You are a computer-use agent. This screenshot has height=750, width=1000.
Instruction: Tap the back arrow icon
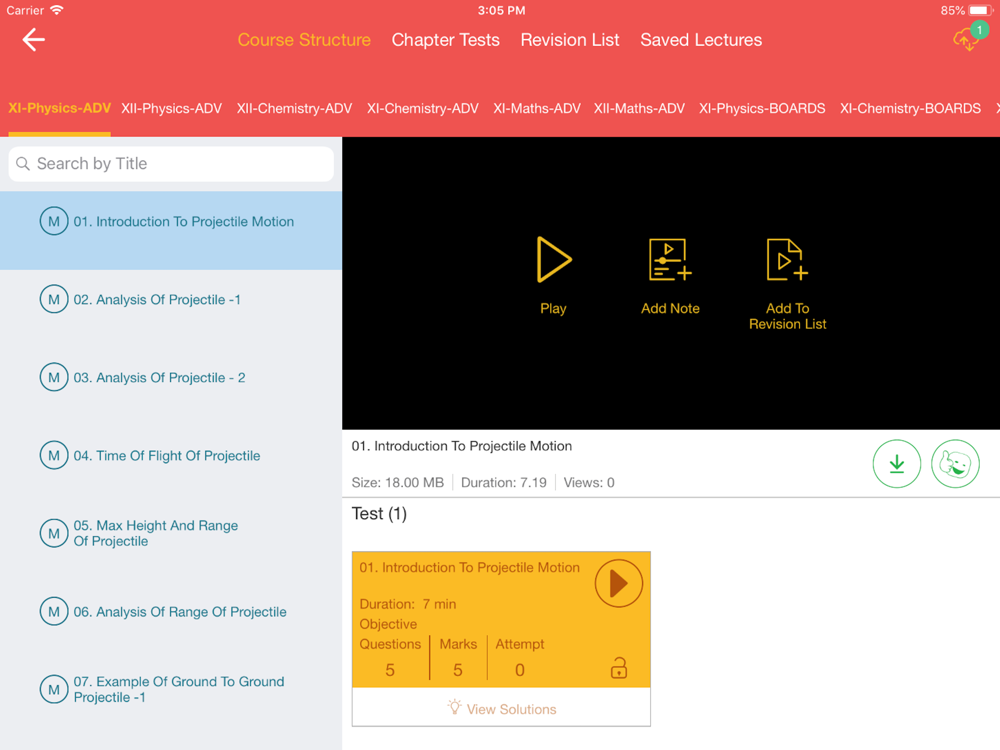coord(34,40)
